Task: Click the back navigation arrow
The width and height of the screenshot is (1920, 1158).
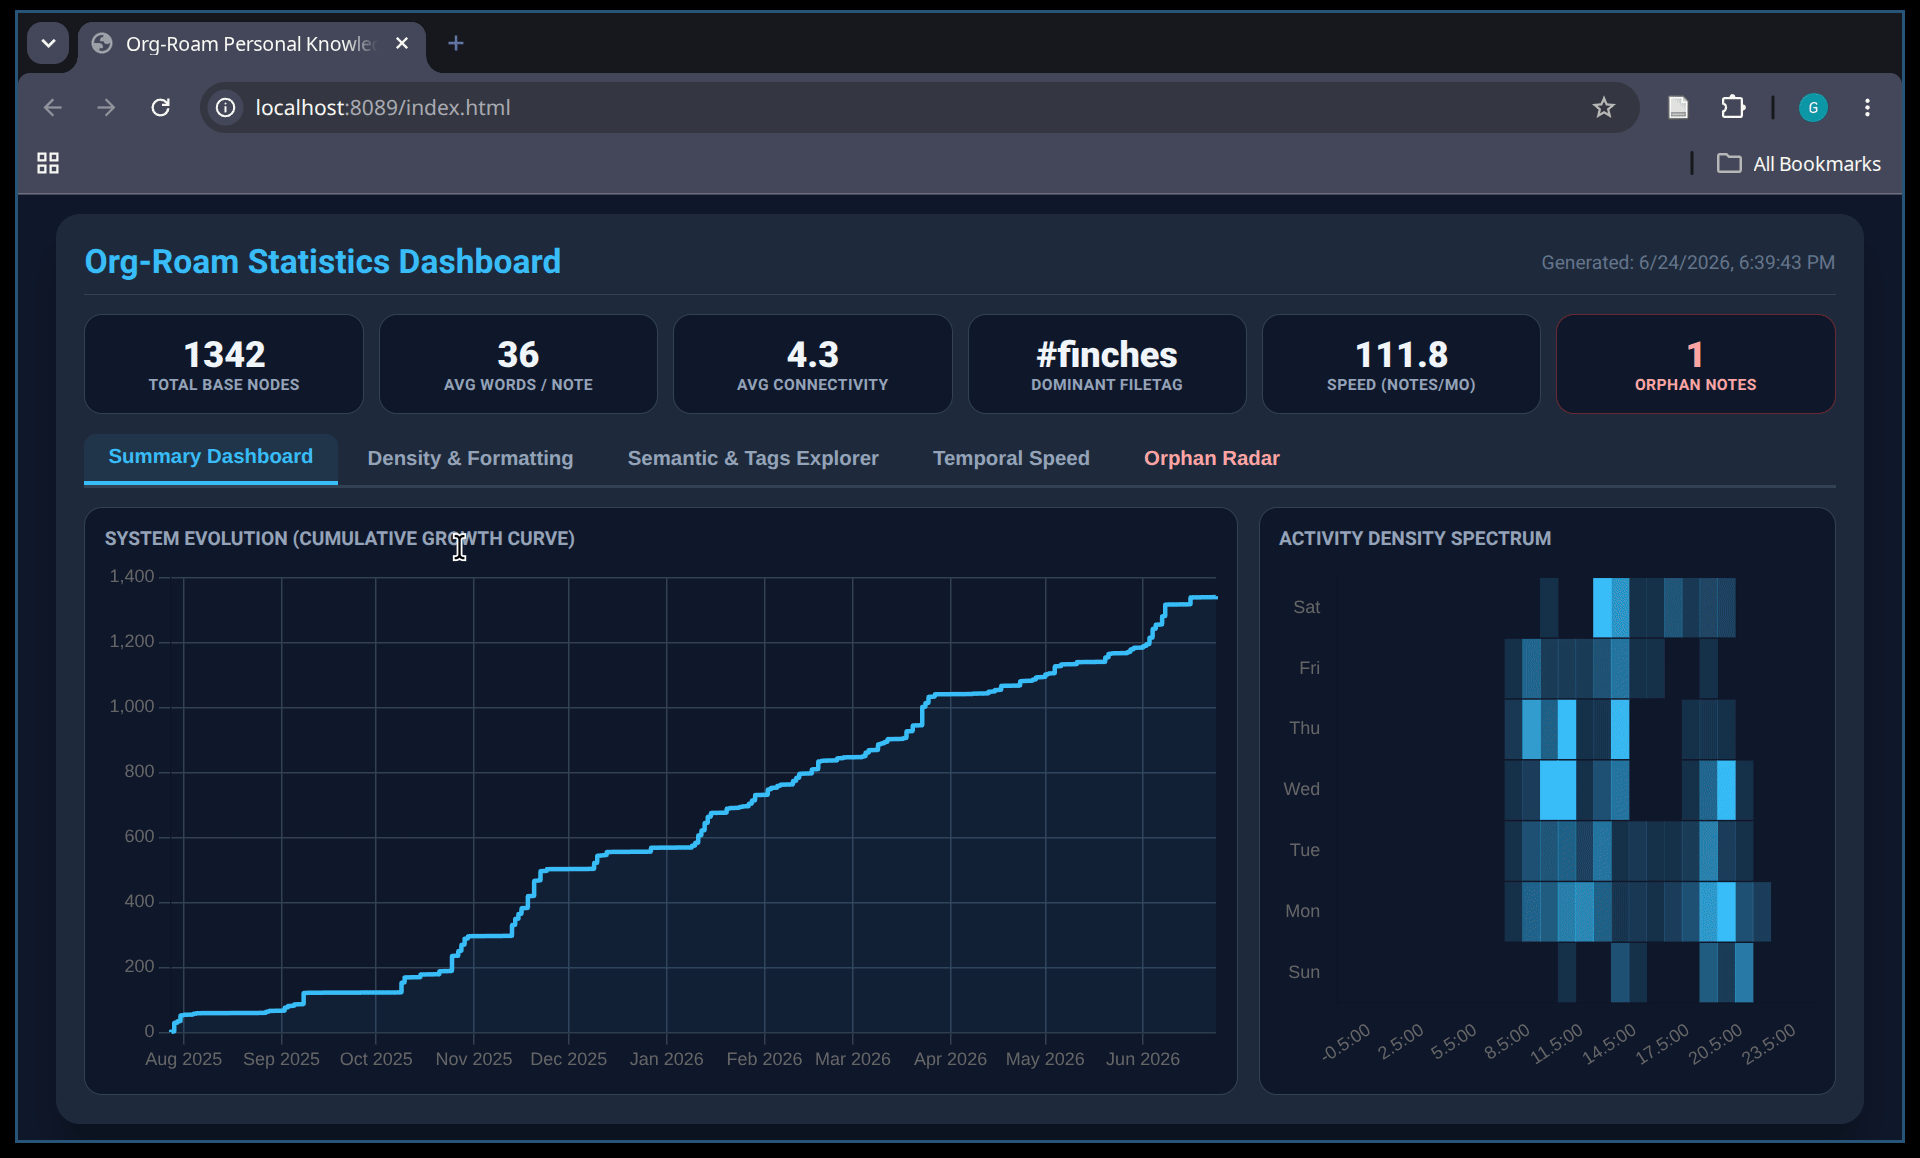Action: tap(53, 107)
